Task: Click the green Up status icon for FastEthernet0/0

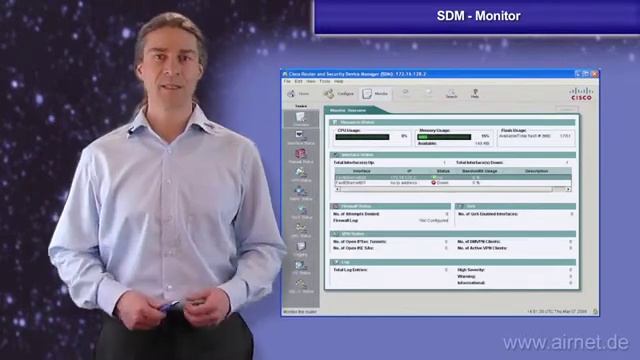Action: 434,178
